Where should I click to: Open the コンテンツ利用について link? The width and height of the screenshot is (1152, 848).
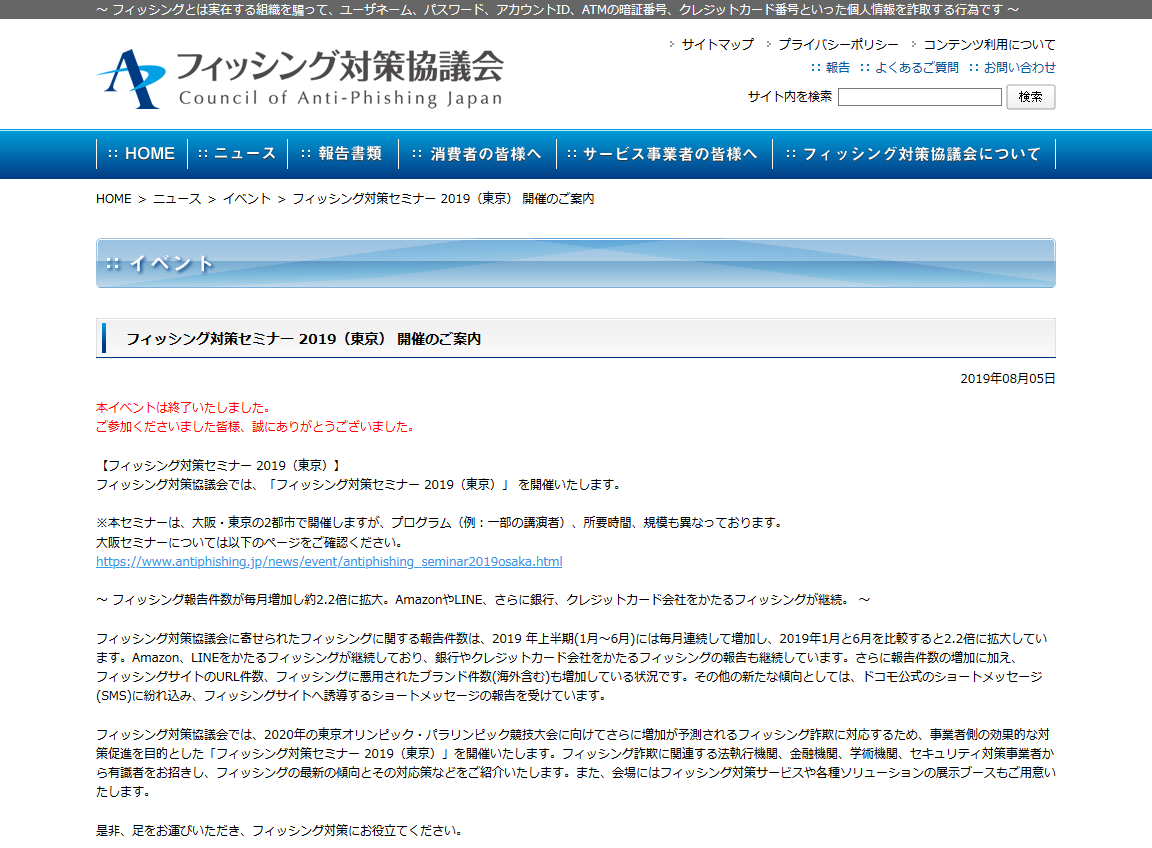point(988,45)
